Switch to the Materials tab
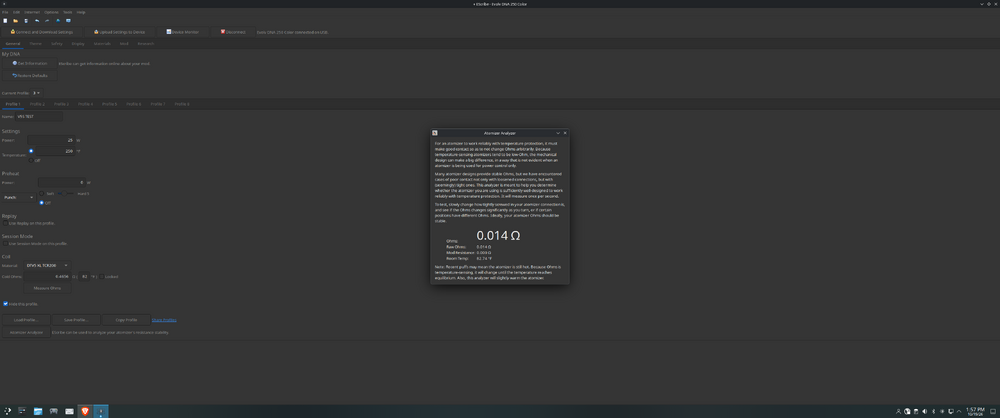 [x=101, y=44]
